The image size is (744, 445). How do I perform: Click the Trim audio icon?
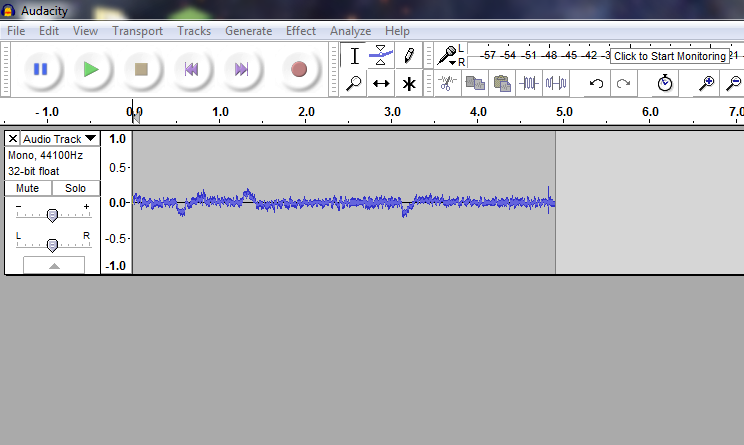tap(529, 83)
